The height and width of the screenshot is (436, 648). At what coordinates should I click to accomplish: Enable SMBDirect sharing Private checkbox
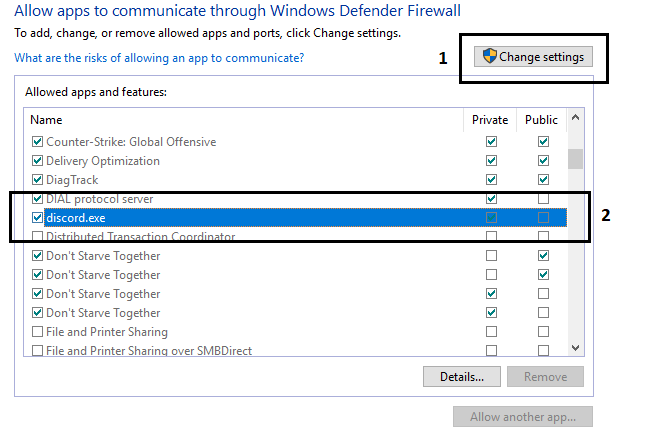click(491, 350)
